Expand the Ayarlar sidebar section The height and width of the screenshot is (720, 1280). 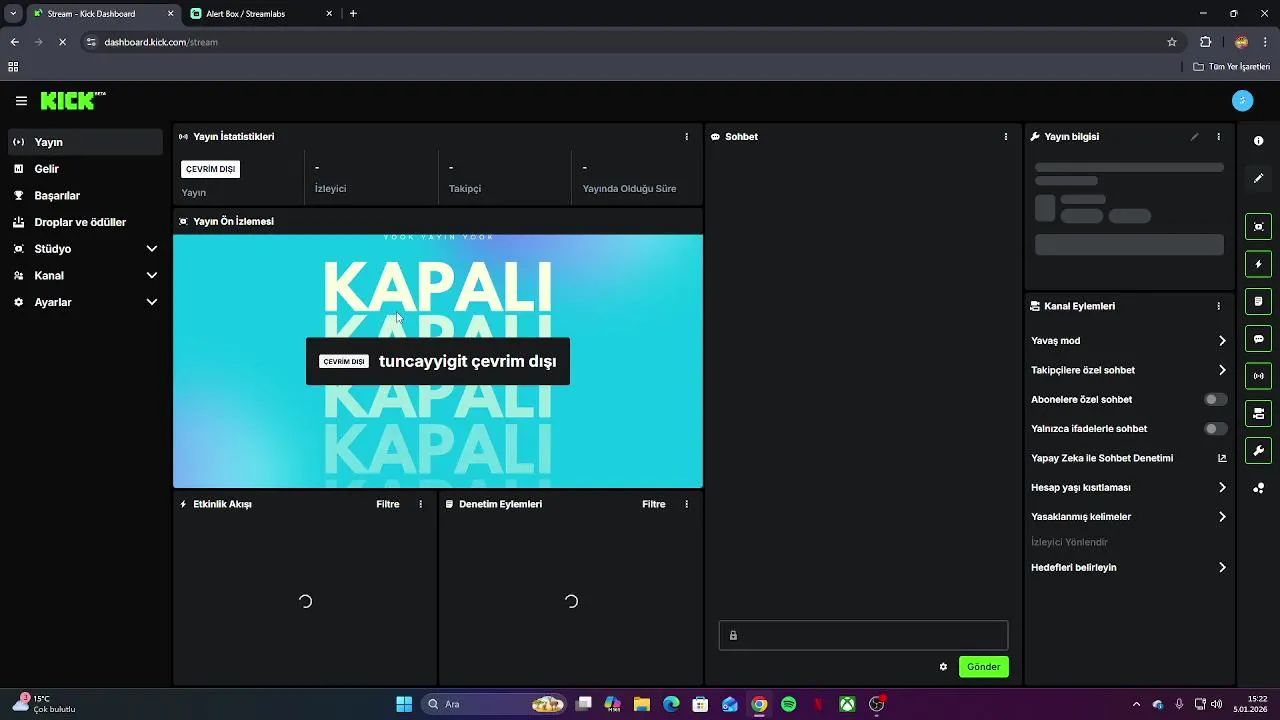[85, 302]
